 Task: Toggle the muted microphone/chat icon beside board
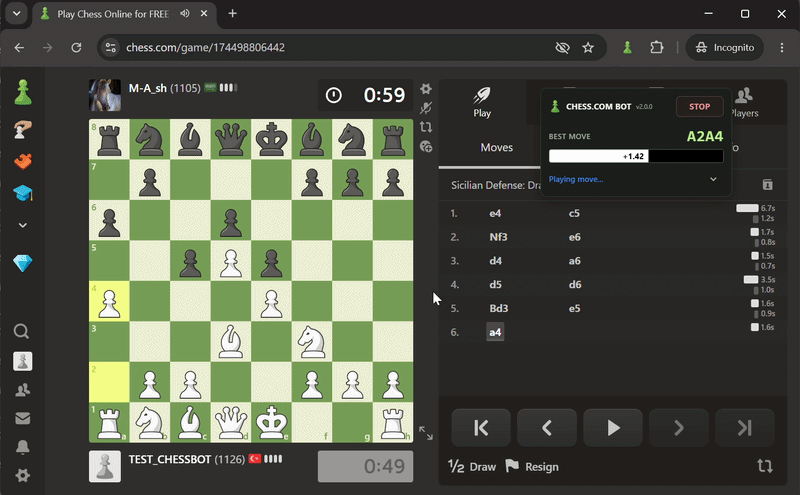click(x=426, y=108)
